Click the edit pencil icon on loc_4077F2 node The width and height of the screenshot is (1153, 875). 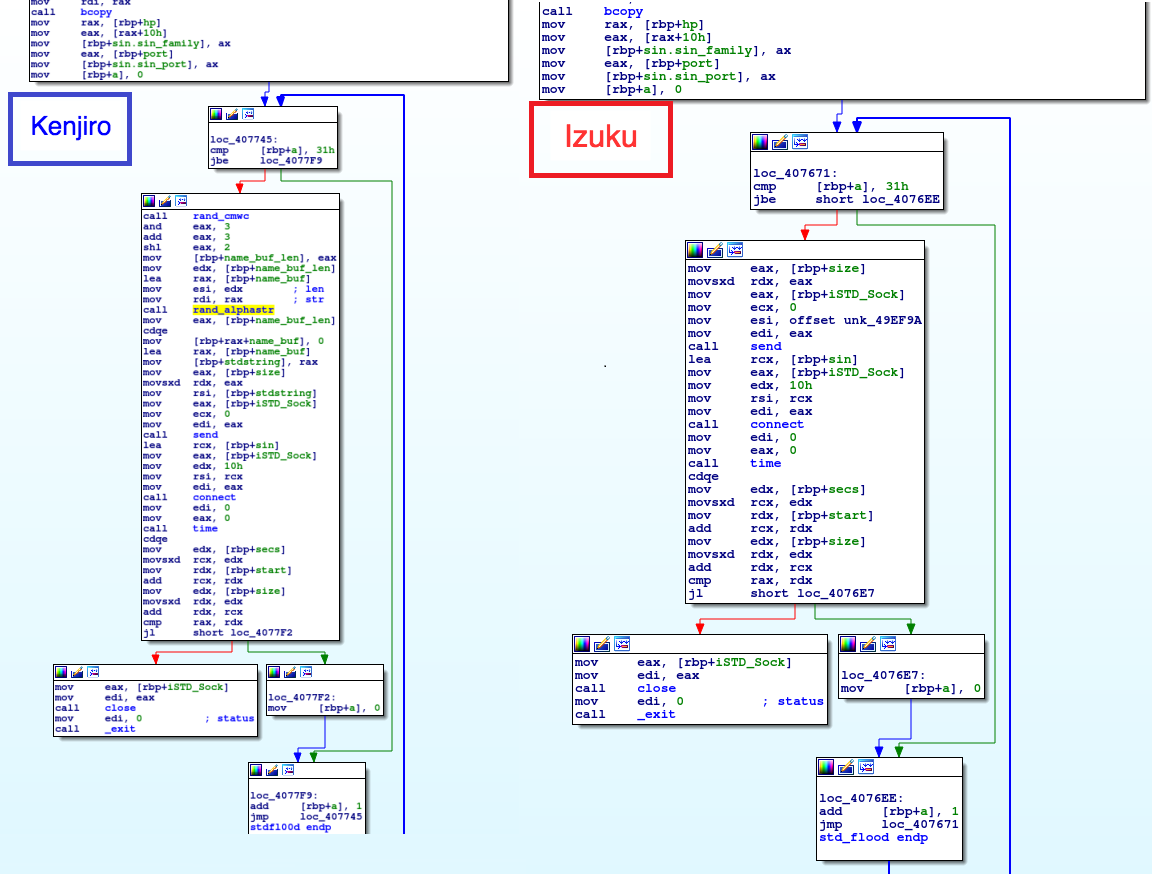[x=291, y=672]
